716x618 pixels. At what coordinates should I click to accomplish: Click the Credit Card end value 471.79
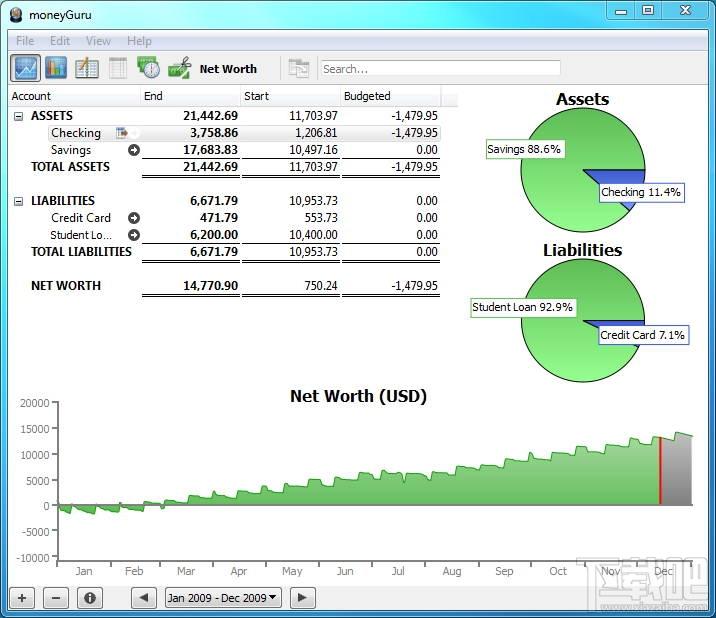coord(219,218)
